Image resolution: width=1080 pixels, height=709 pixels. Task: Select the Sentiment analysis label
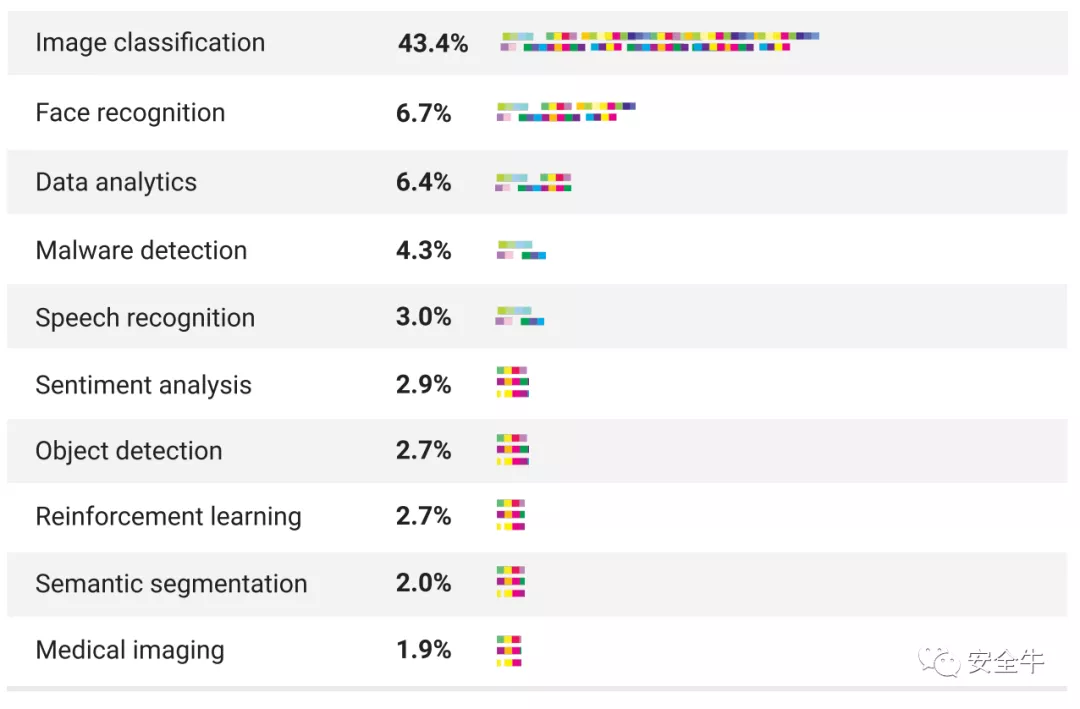click(x=143, y=385)
